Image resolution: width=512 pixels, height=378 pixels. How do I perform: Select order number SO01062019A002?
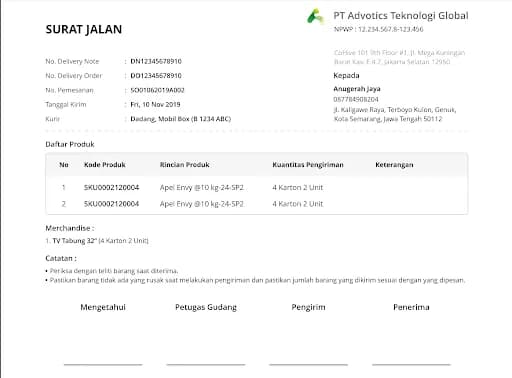click(x=157, y=90)
